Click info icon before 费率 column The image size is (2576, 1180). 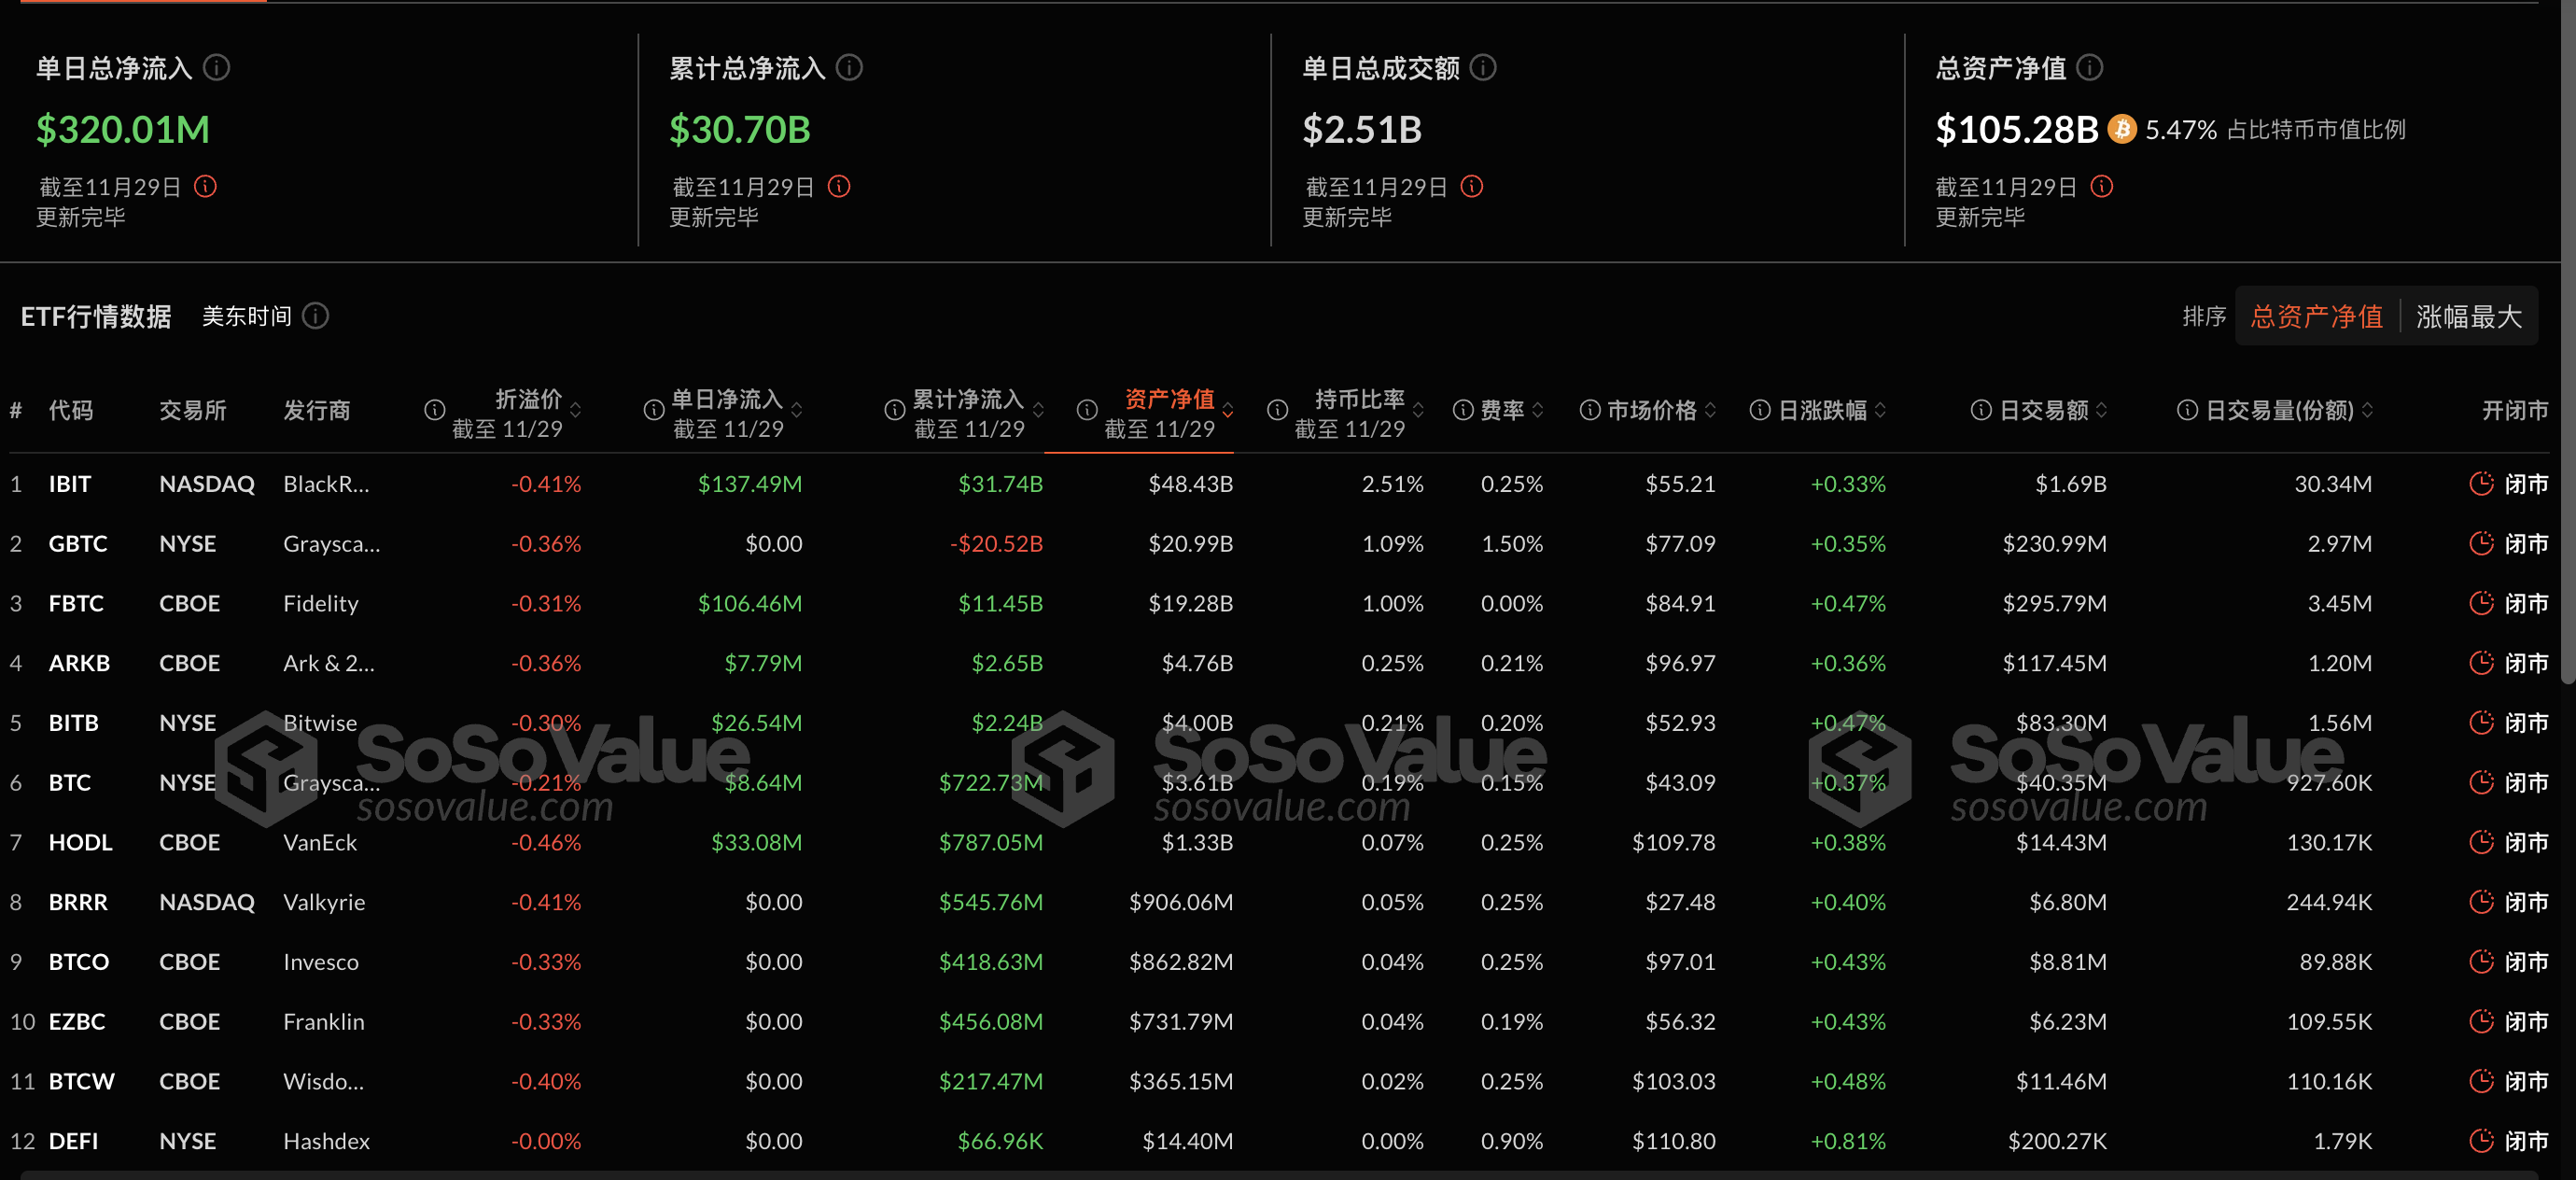click(x=1463, y=410)
